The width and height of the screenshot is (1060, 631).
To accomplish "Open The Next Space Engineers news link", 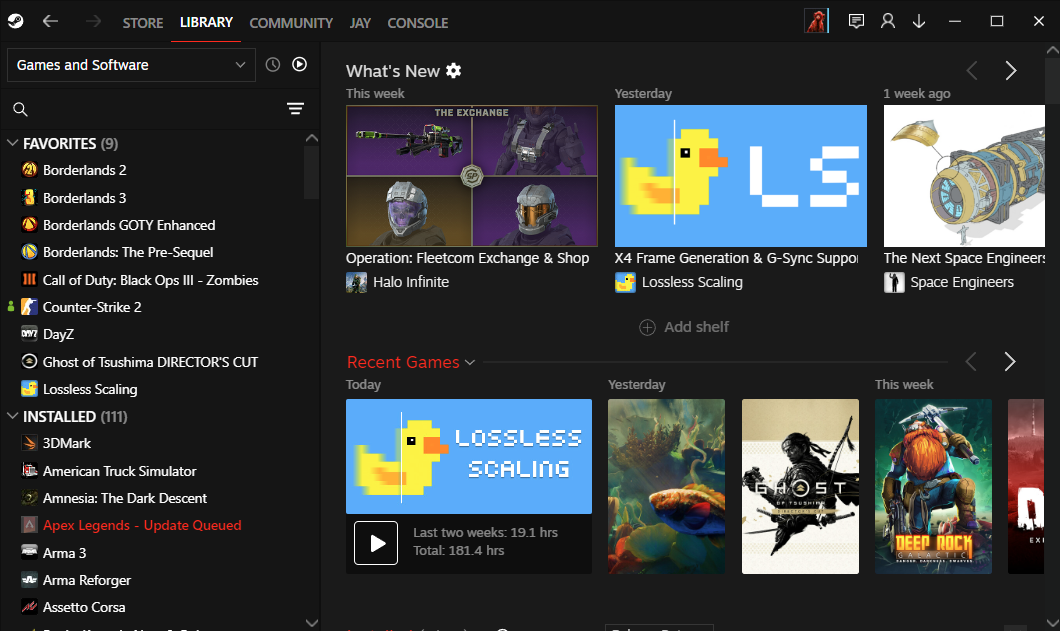I will coord(964,258).
